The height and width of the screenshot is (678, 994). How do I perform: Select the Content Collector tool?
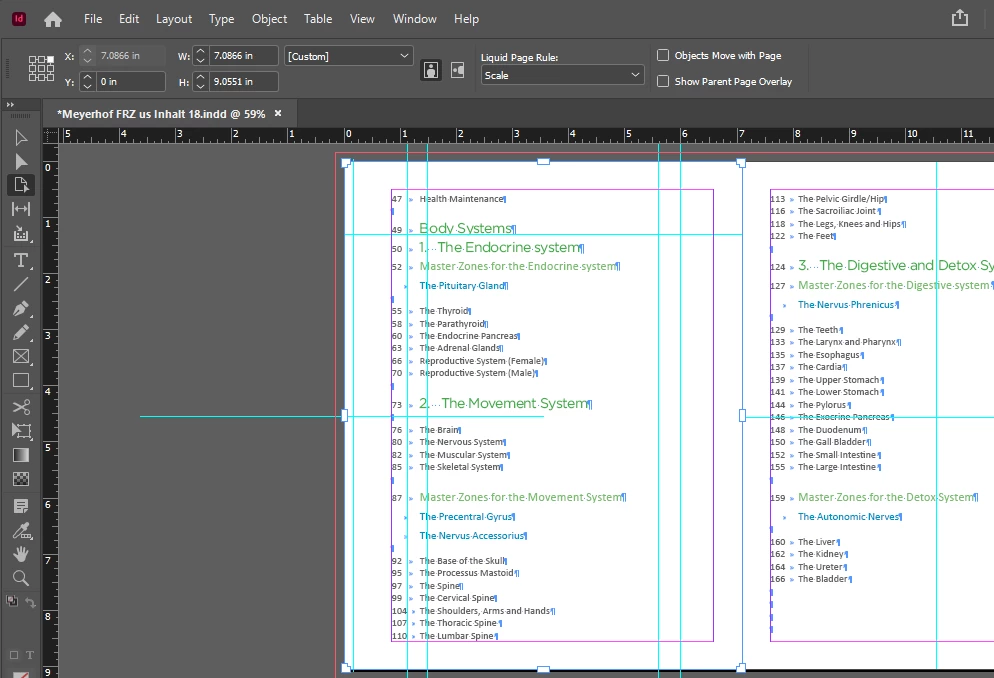[x=21, y=233]
